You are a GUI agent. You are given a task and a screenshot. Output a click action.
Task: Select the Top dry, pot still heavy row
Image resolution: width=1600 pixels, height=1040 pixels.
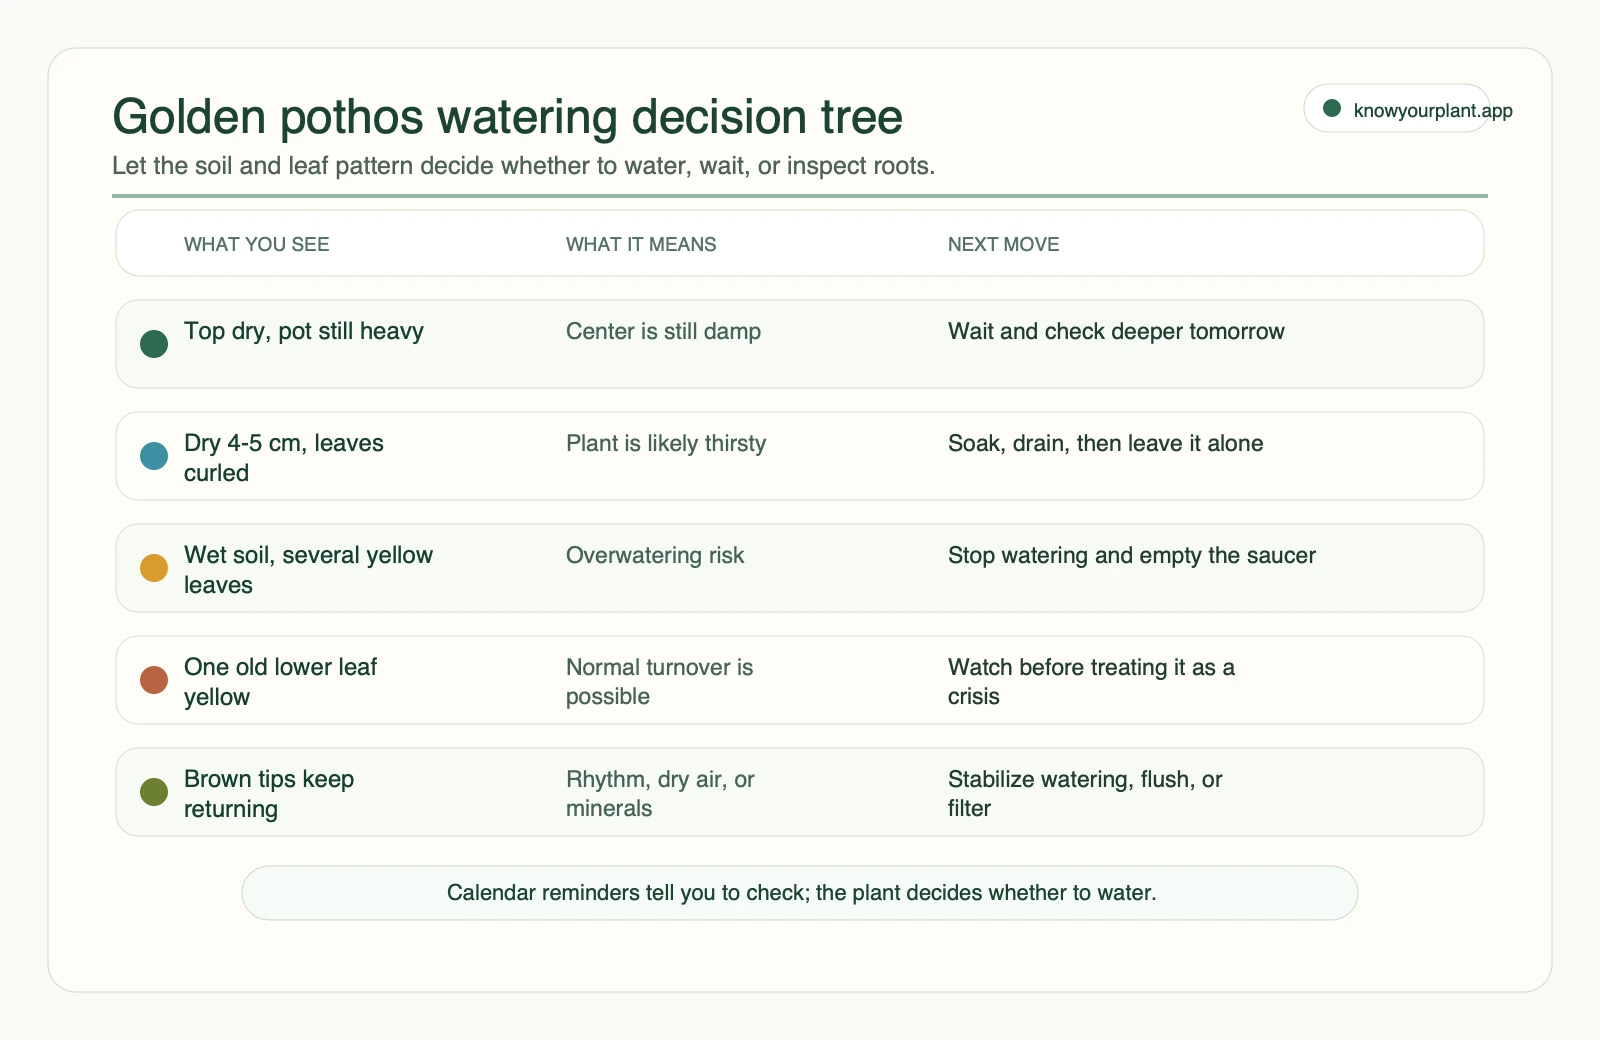[x=800, y=344]
